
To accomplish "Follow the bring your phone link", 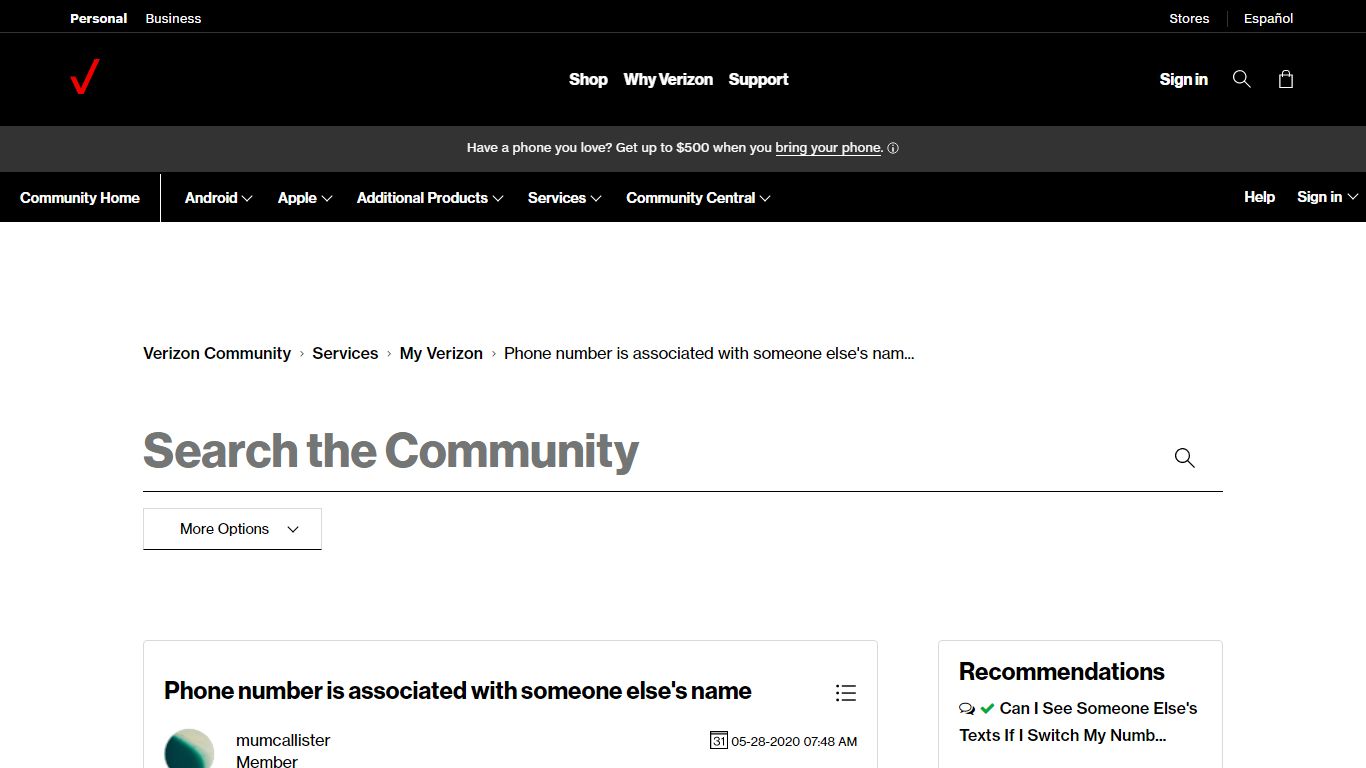I will coord(828,148).
